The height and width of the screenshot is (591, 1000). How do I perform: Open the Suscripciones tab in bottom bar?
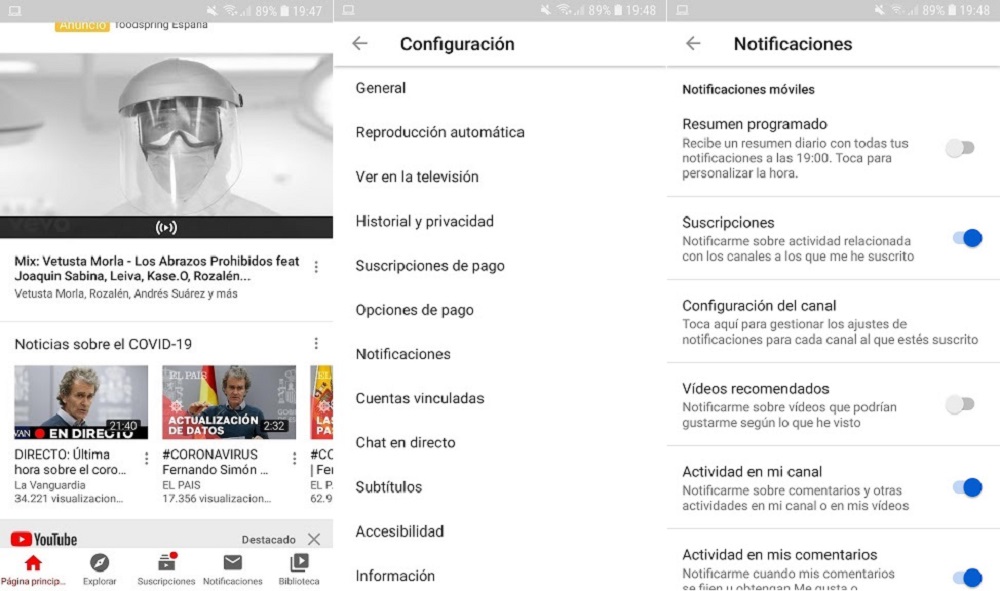(166, 570)
